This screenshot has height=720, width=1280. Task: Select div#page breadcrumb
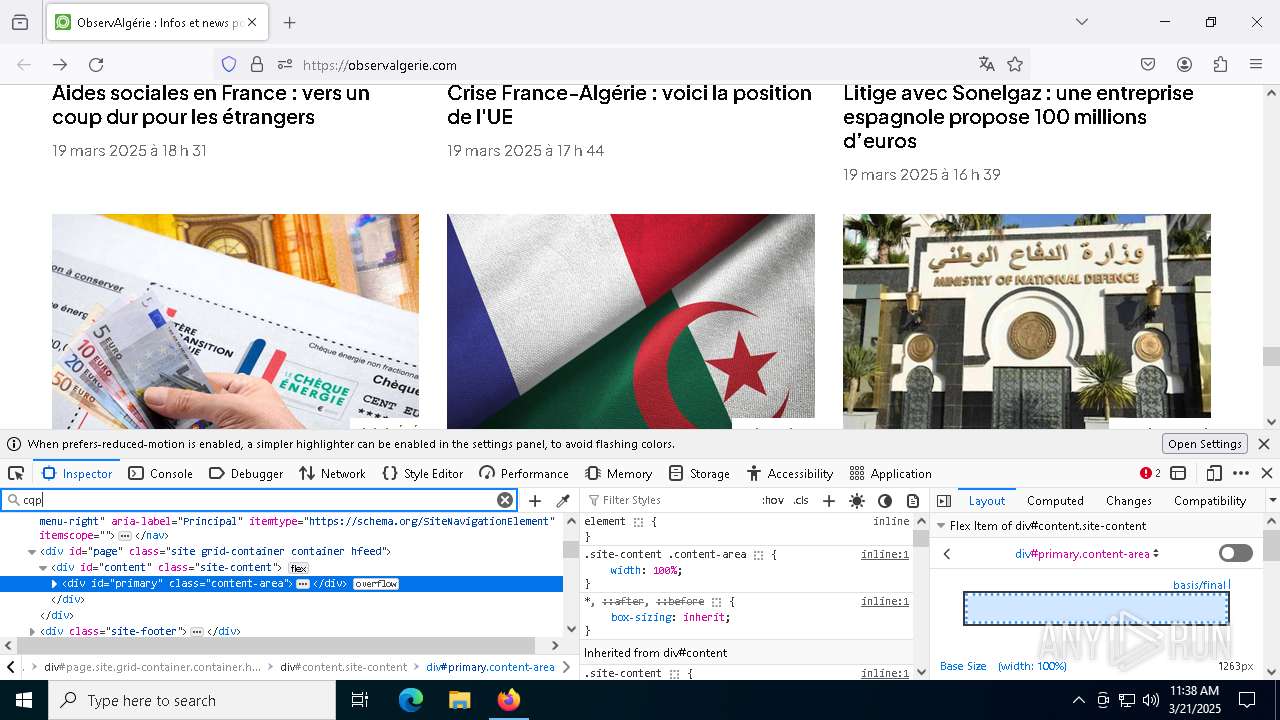pos(152,667)
